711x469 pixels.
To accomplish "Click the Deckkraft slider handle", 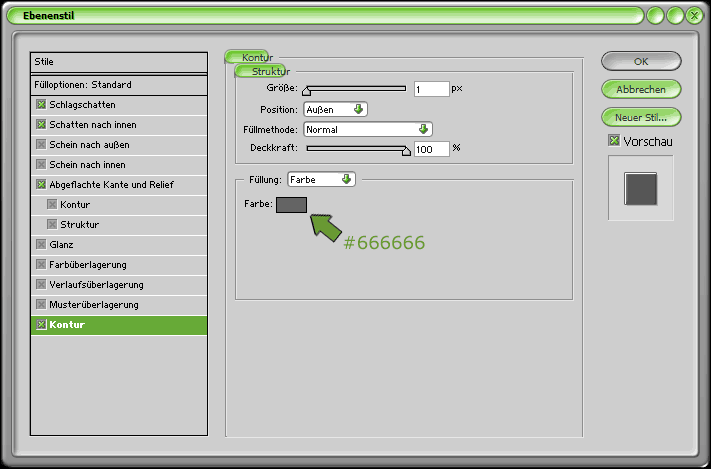I will (406, 151).
